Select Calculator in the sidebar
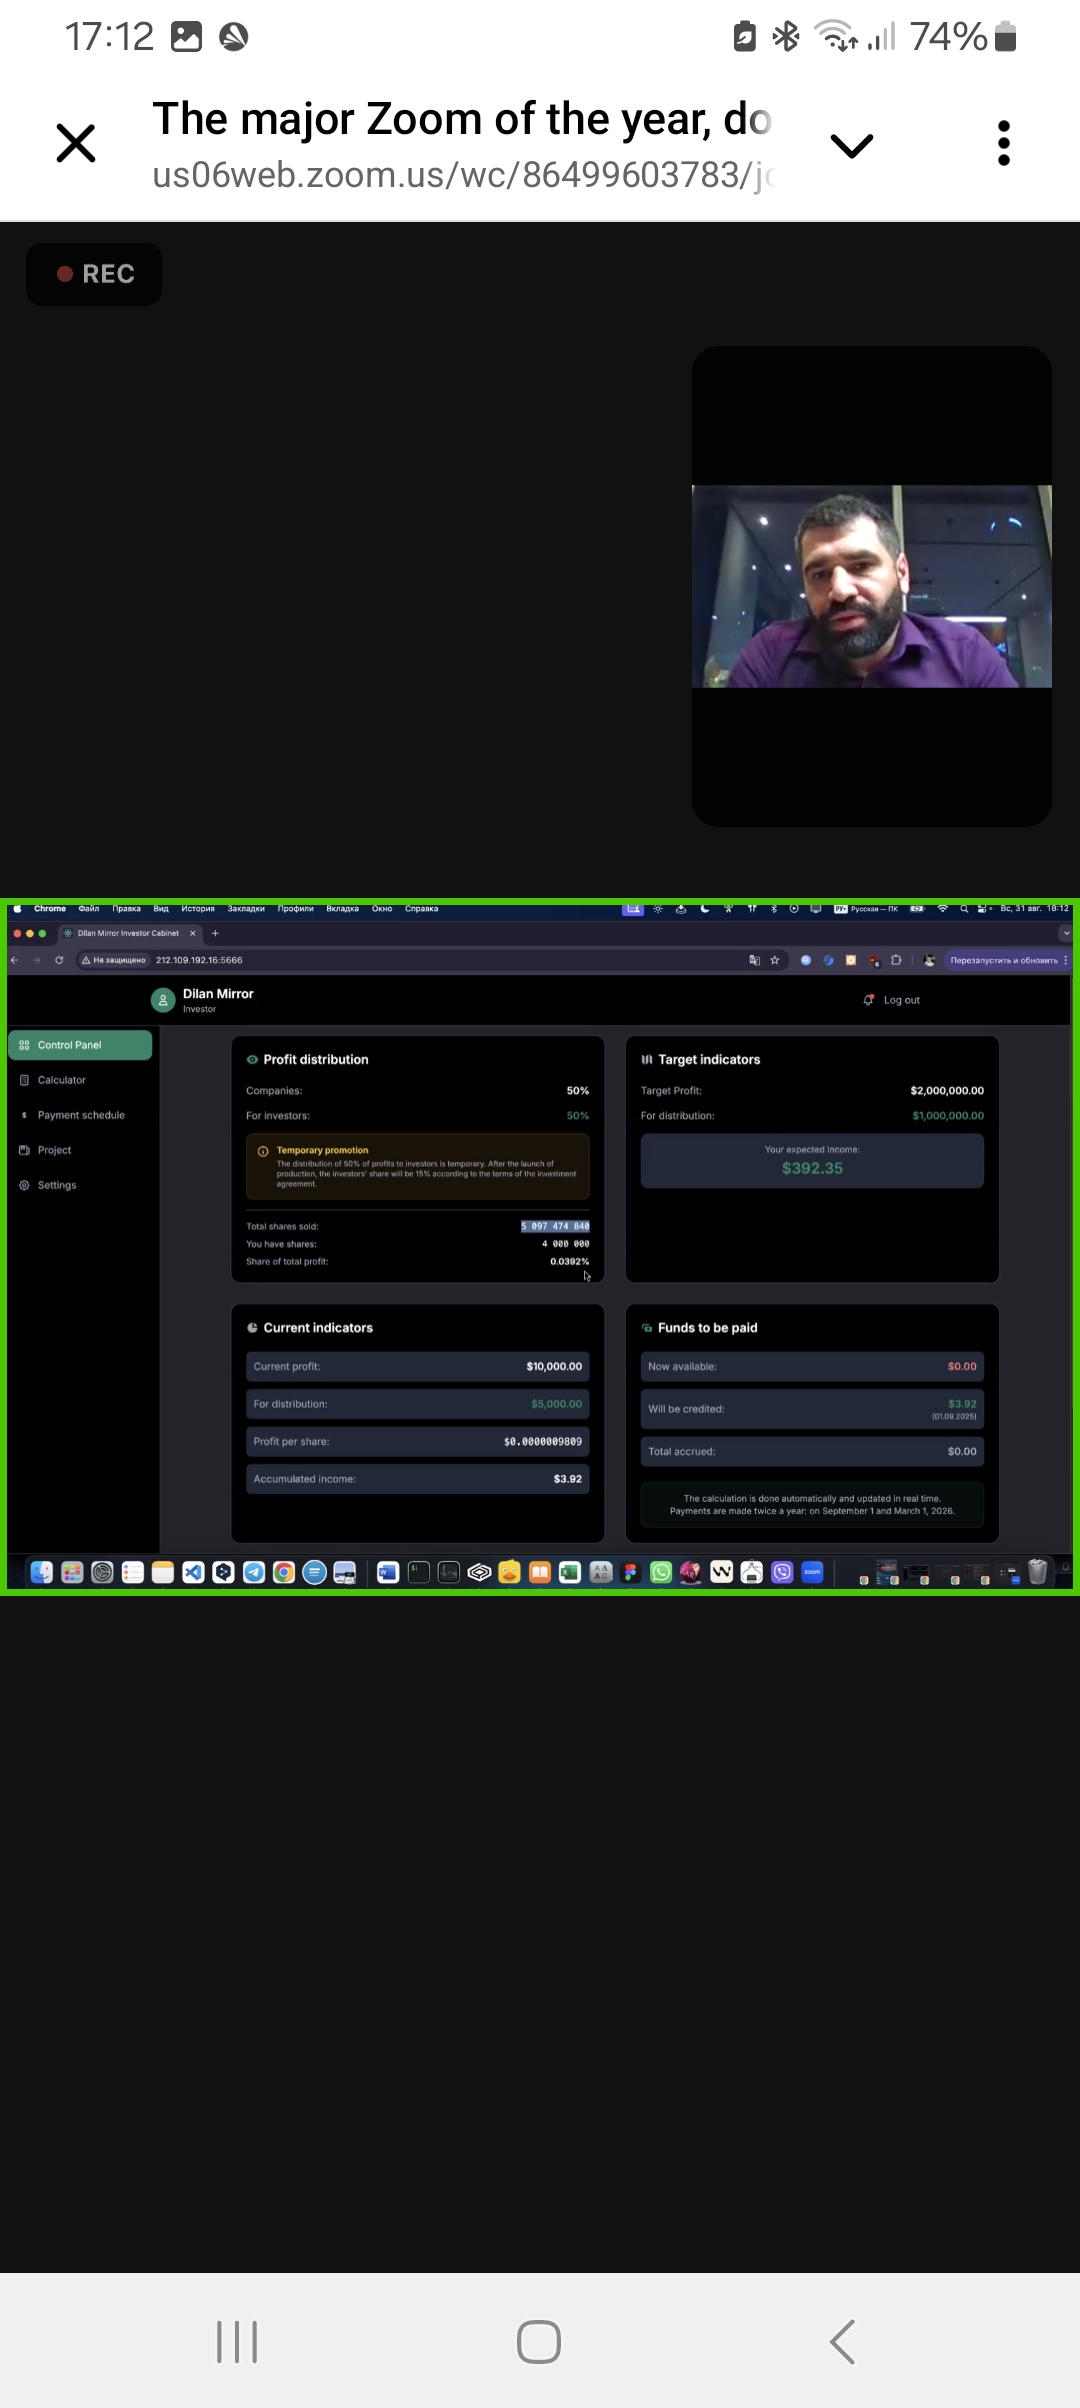 point(62,1080)
